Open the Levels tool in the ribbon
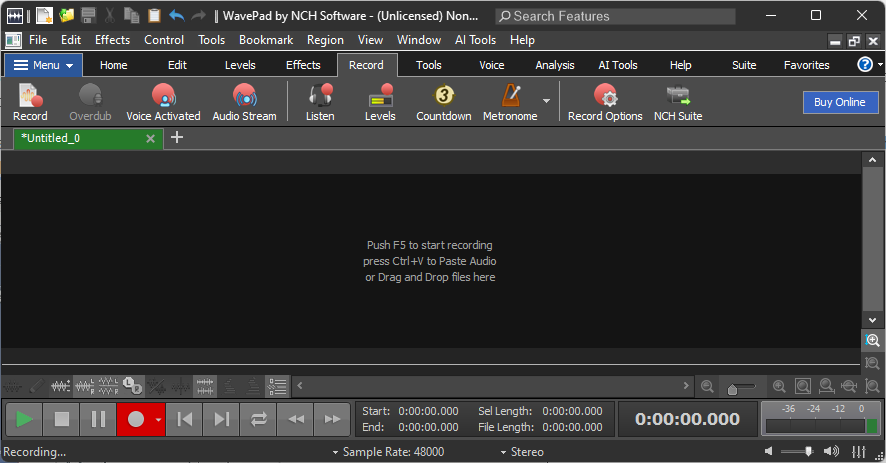The height and width of the screenshot is (463, 886). pos(380,102)
